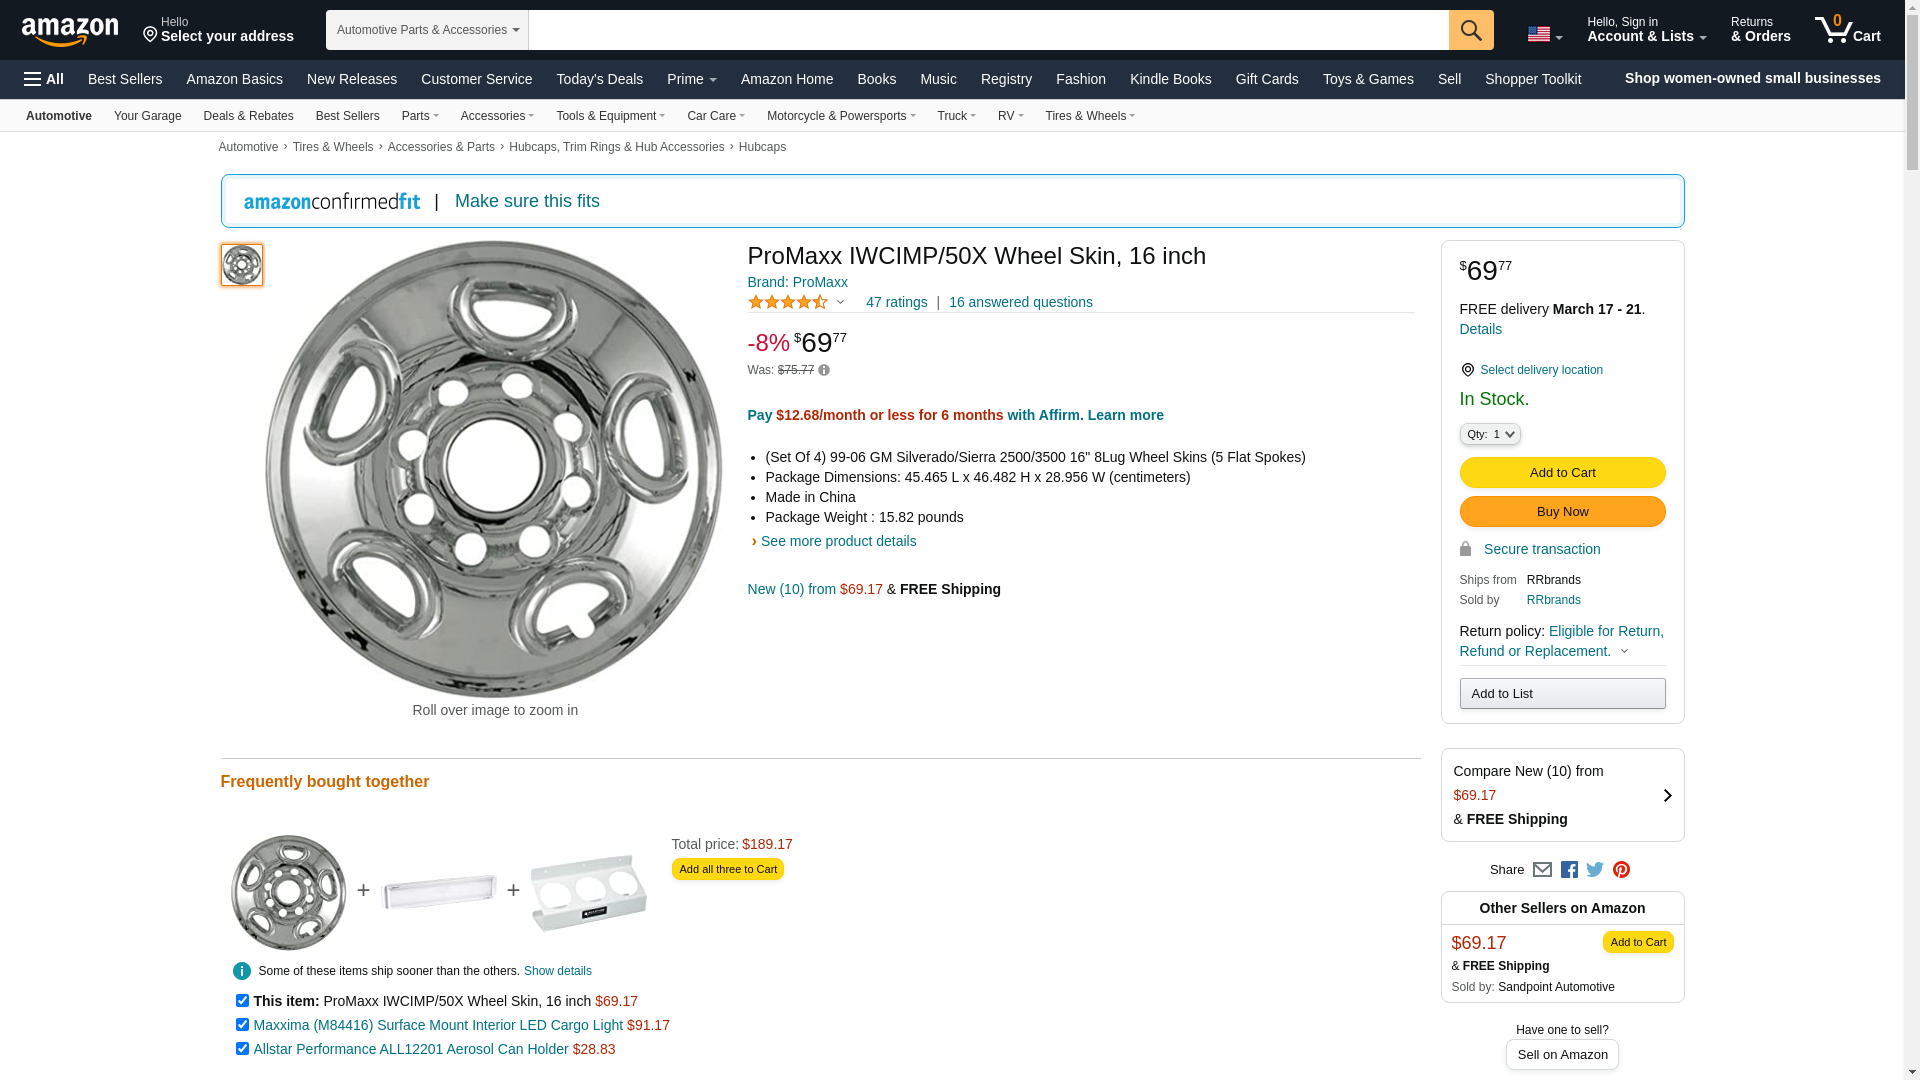1920x1080 pixels.
Task: Share the product on Twitter
Action: tap(1595, 870)
